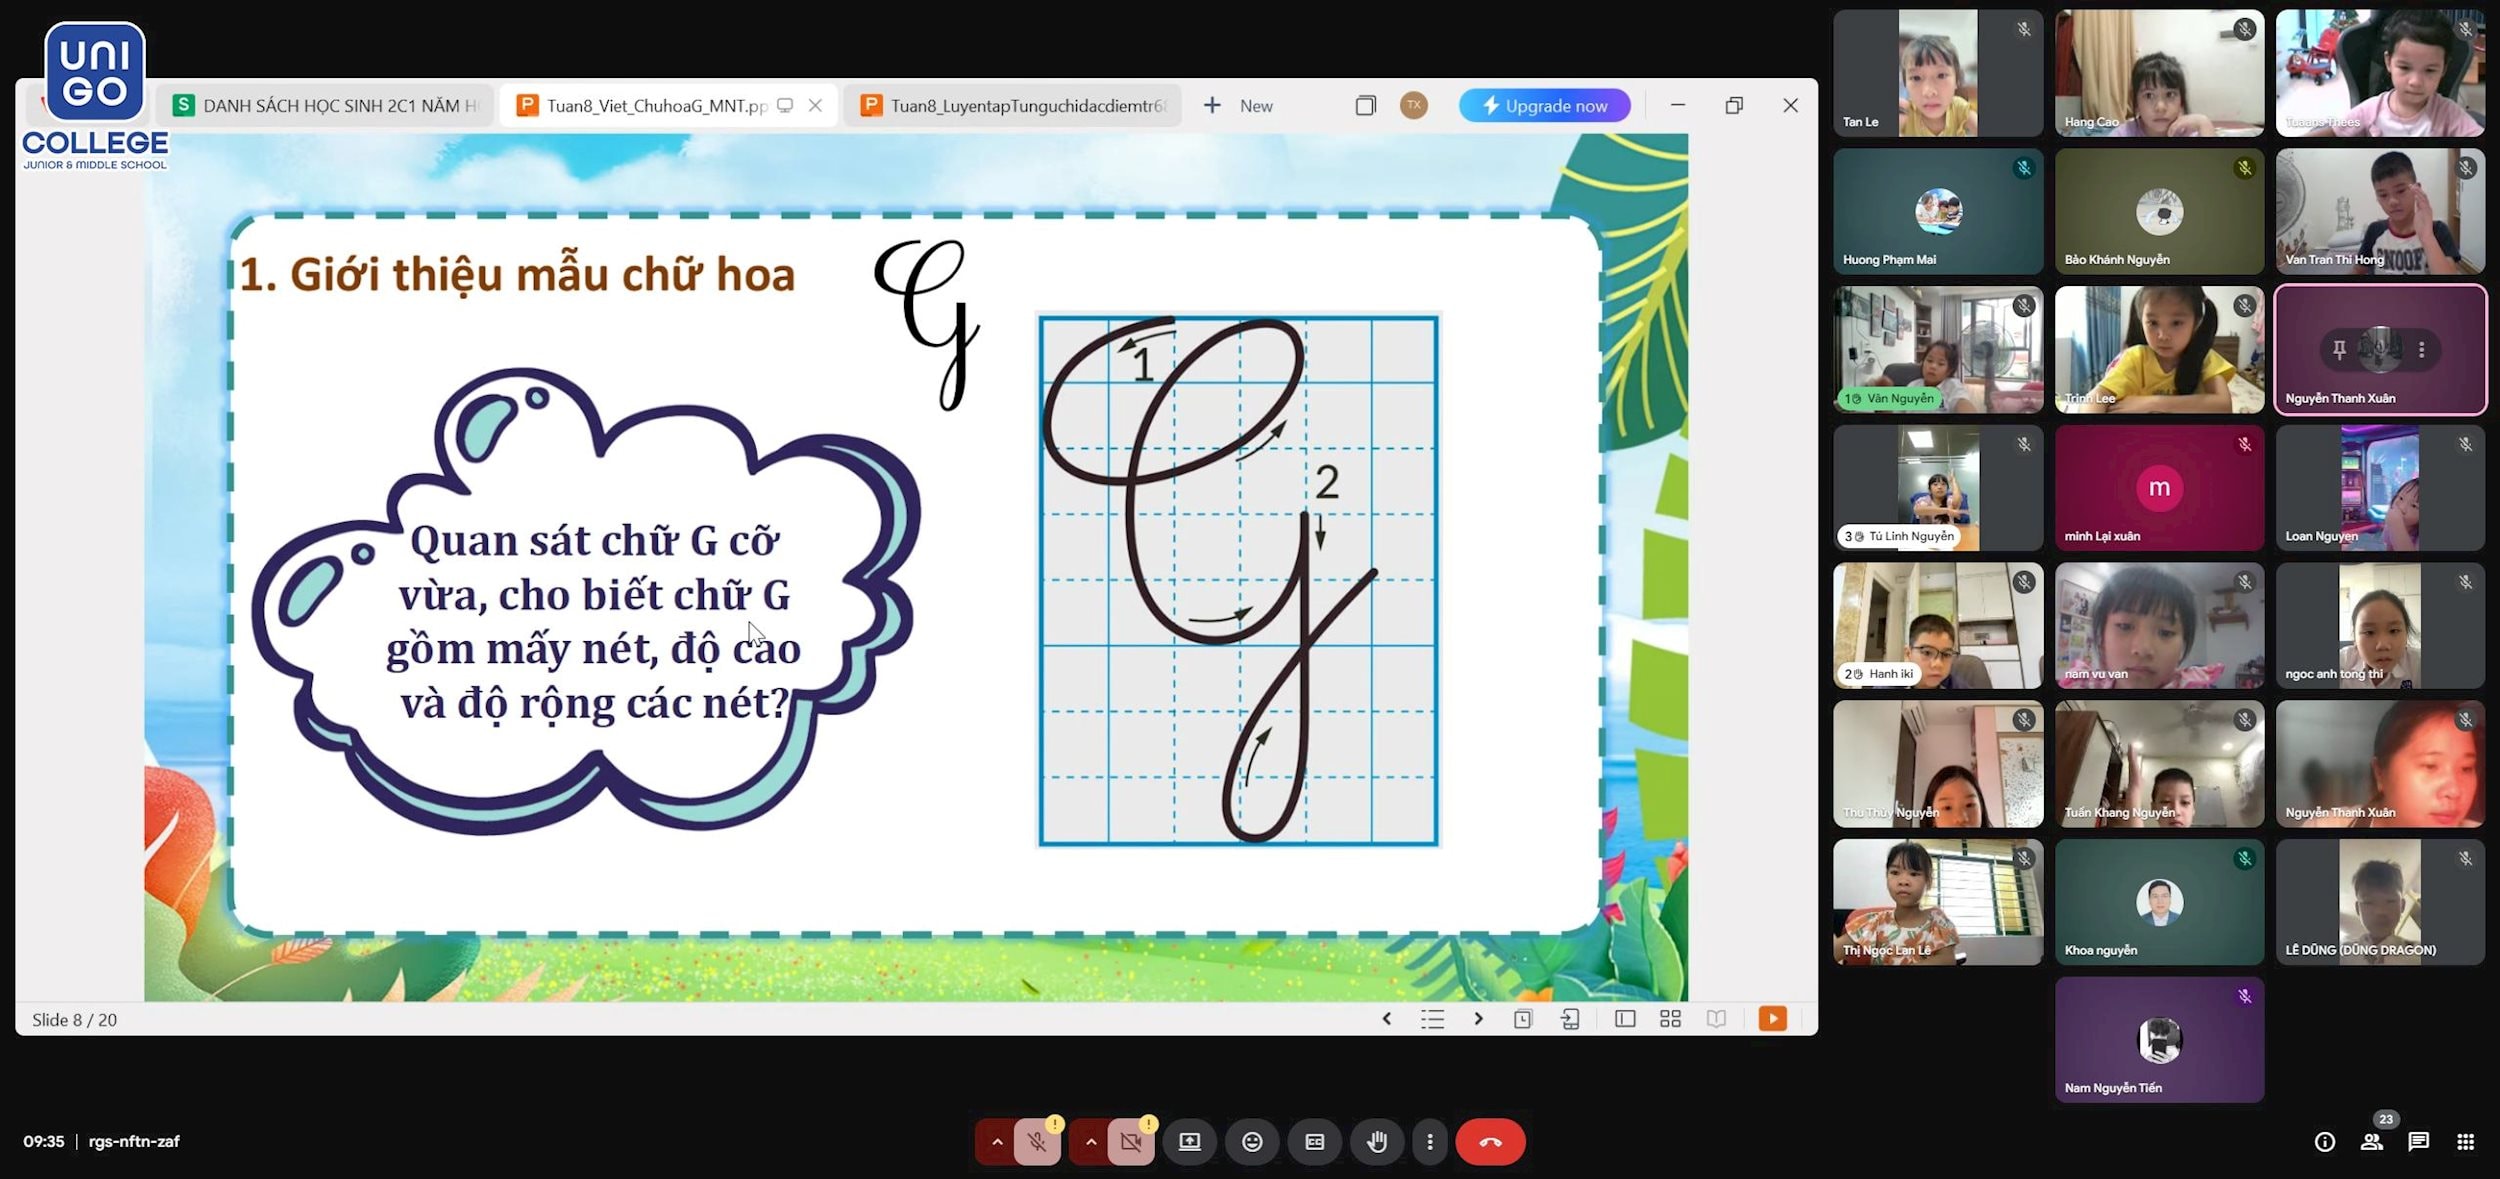Switch to slide sorter grid view

pos(1670,1019)
